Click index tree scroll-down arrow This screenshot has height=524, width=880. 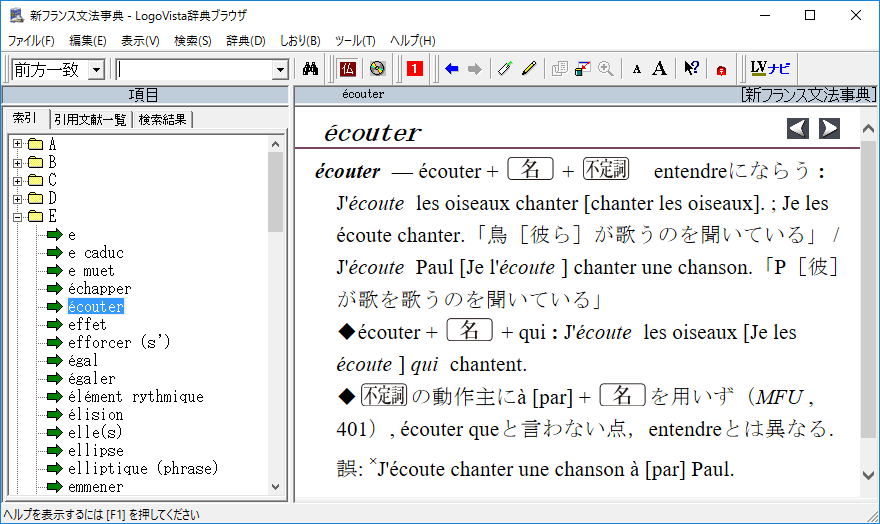[x=275, y=486]
